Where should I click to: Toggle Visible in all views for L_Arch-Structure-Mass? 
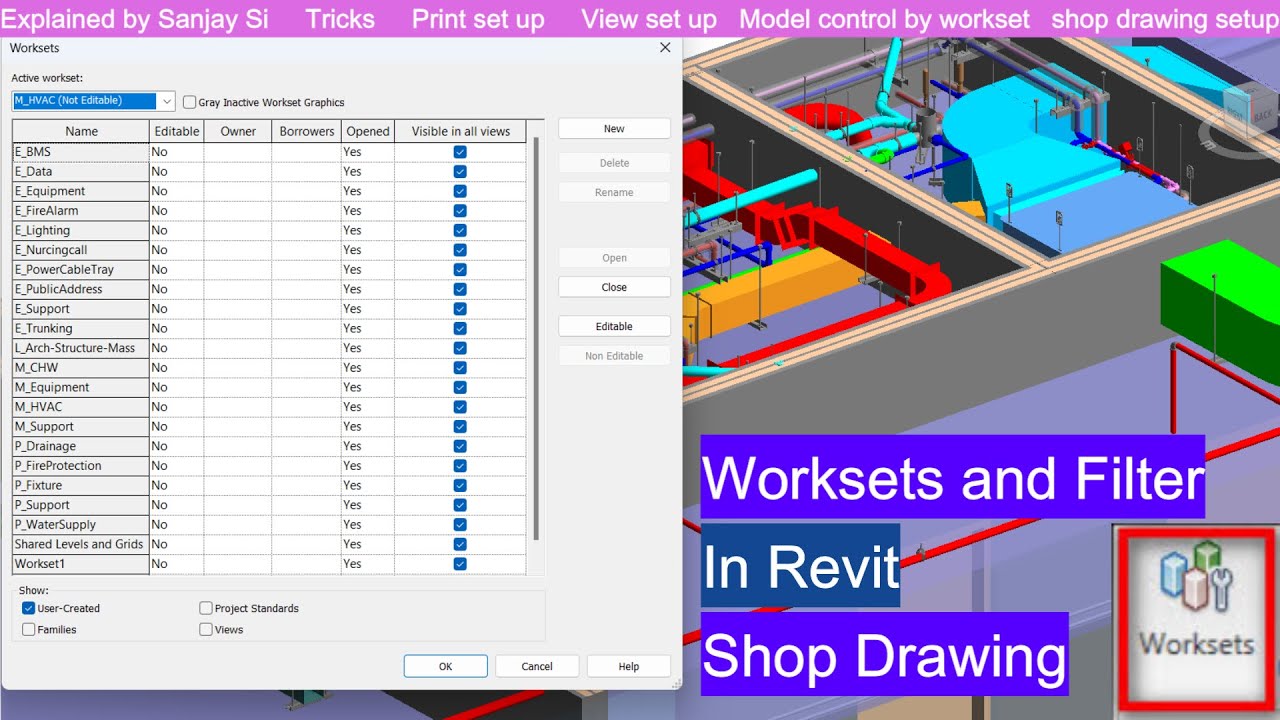click(x=460, y=348)
